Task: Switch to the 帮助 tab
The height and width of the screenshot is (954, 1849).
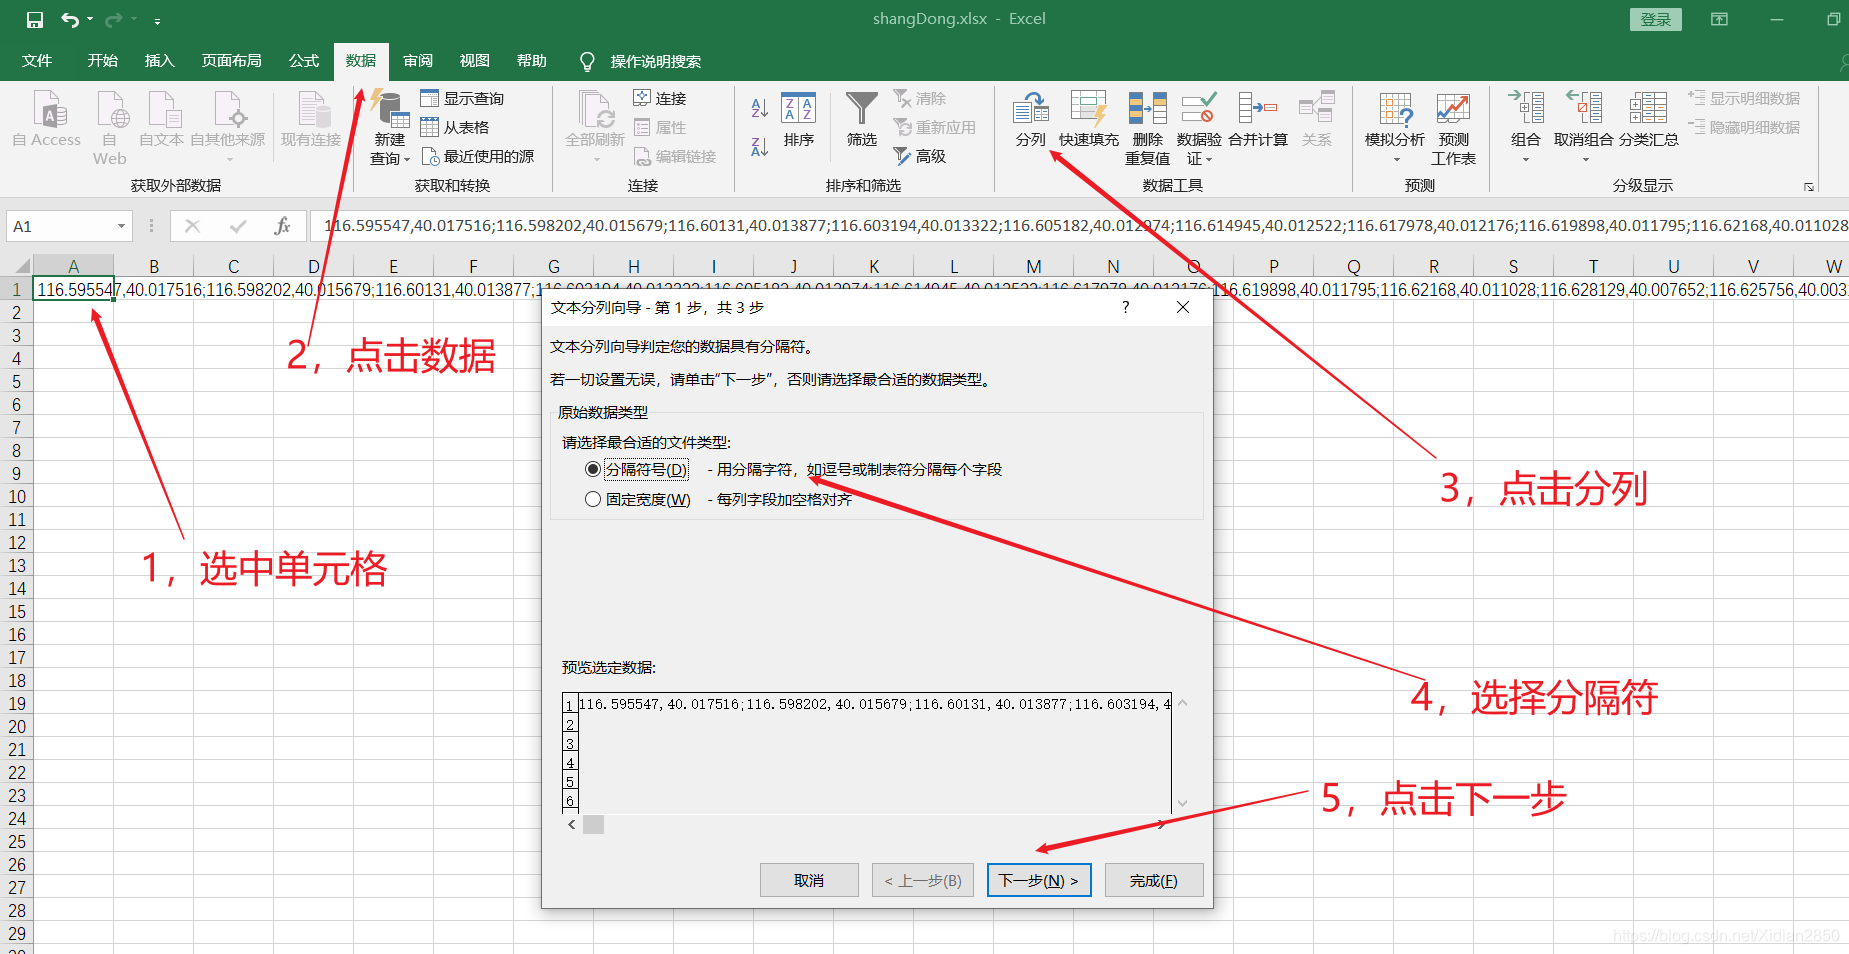Action: coord(532,61)
